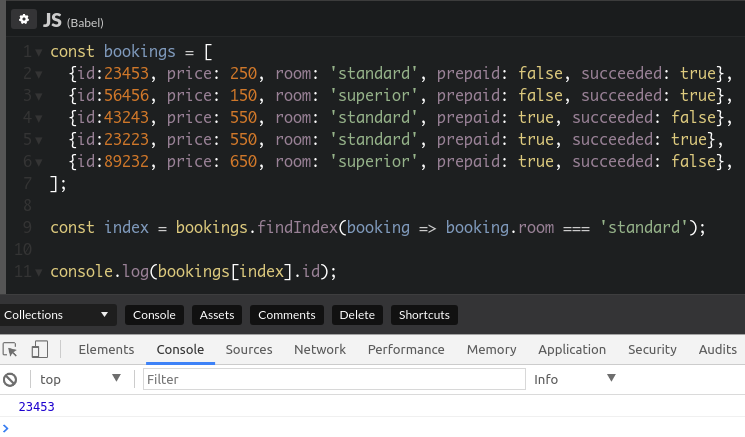Click the JS (Babel) panel title
Image resolution: width=745 pixels, height=437 pixels.
[x=73, y=21]
